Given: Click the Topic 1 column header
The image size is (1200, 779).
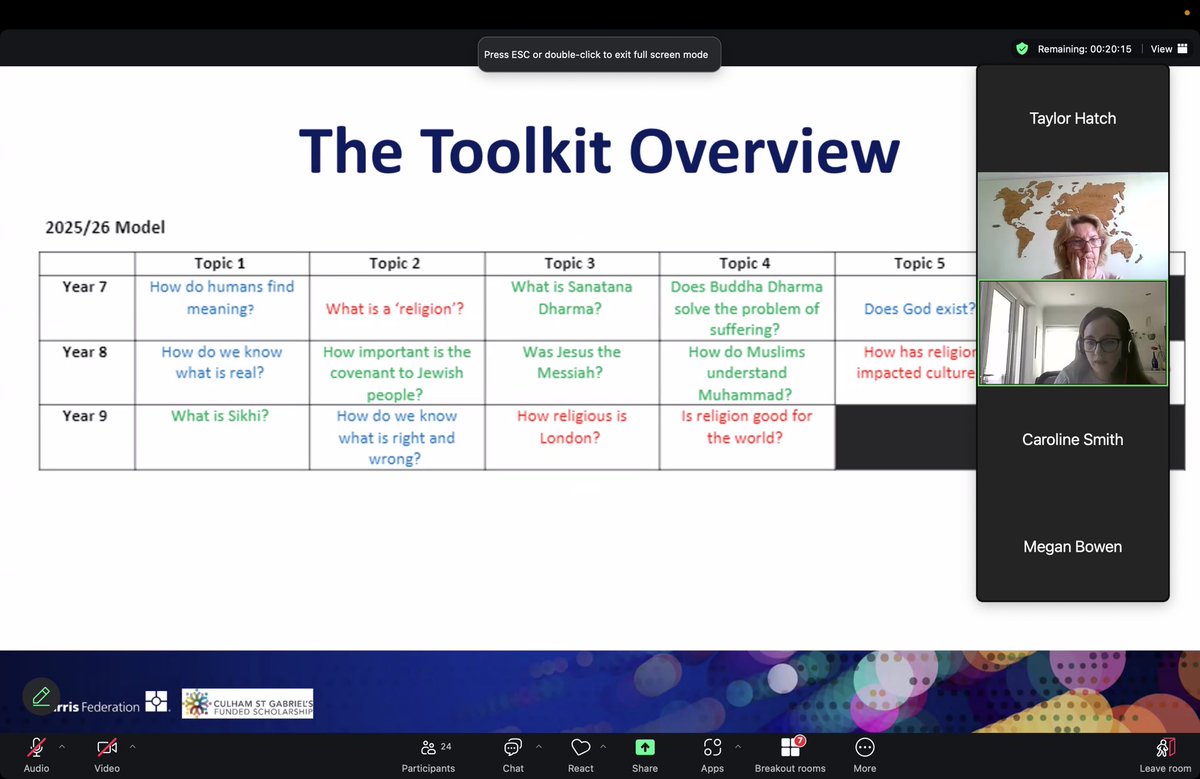Looking at the screenshot, I should (x=220, y=263).
